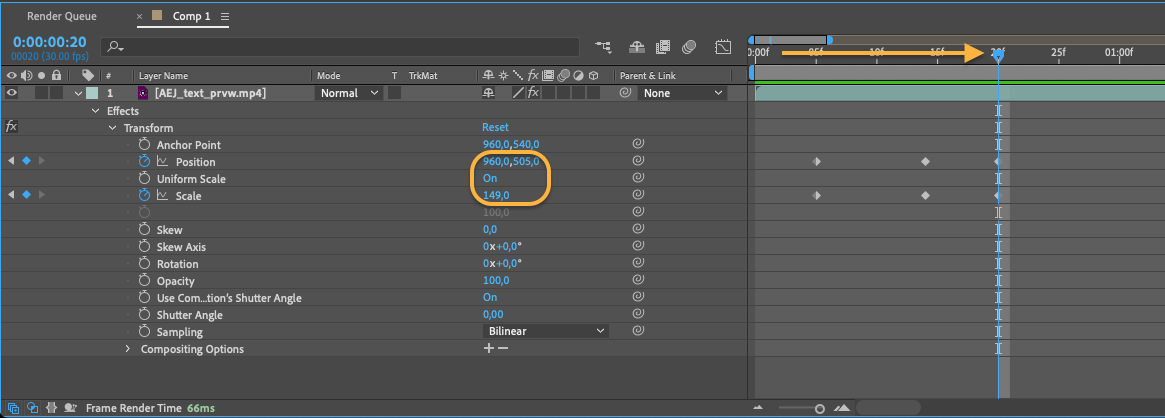1165x418 pixels.
Task: Hide the AEJ_text_prvw.mp4 layer with eye icon
Action: pos(12,93)
